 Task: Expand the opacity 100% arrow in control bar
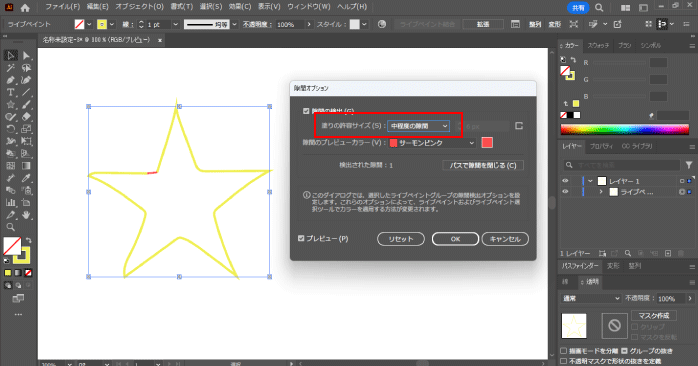pyautogui.click(x=308, y=24)
